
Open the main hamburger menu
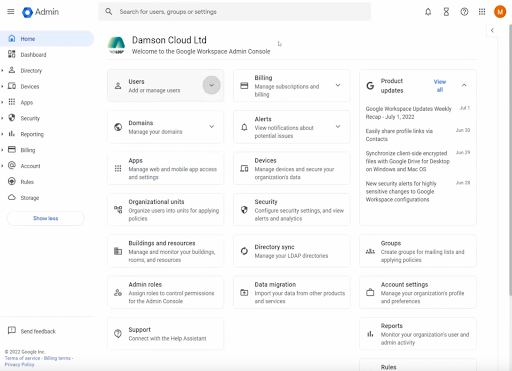pos(11,12)
